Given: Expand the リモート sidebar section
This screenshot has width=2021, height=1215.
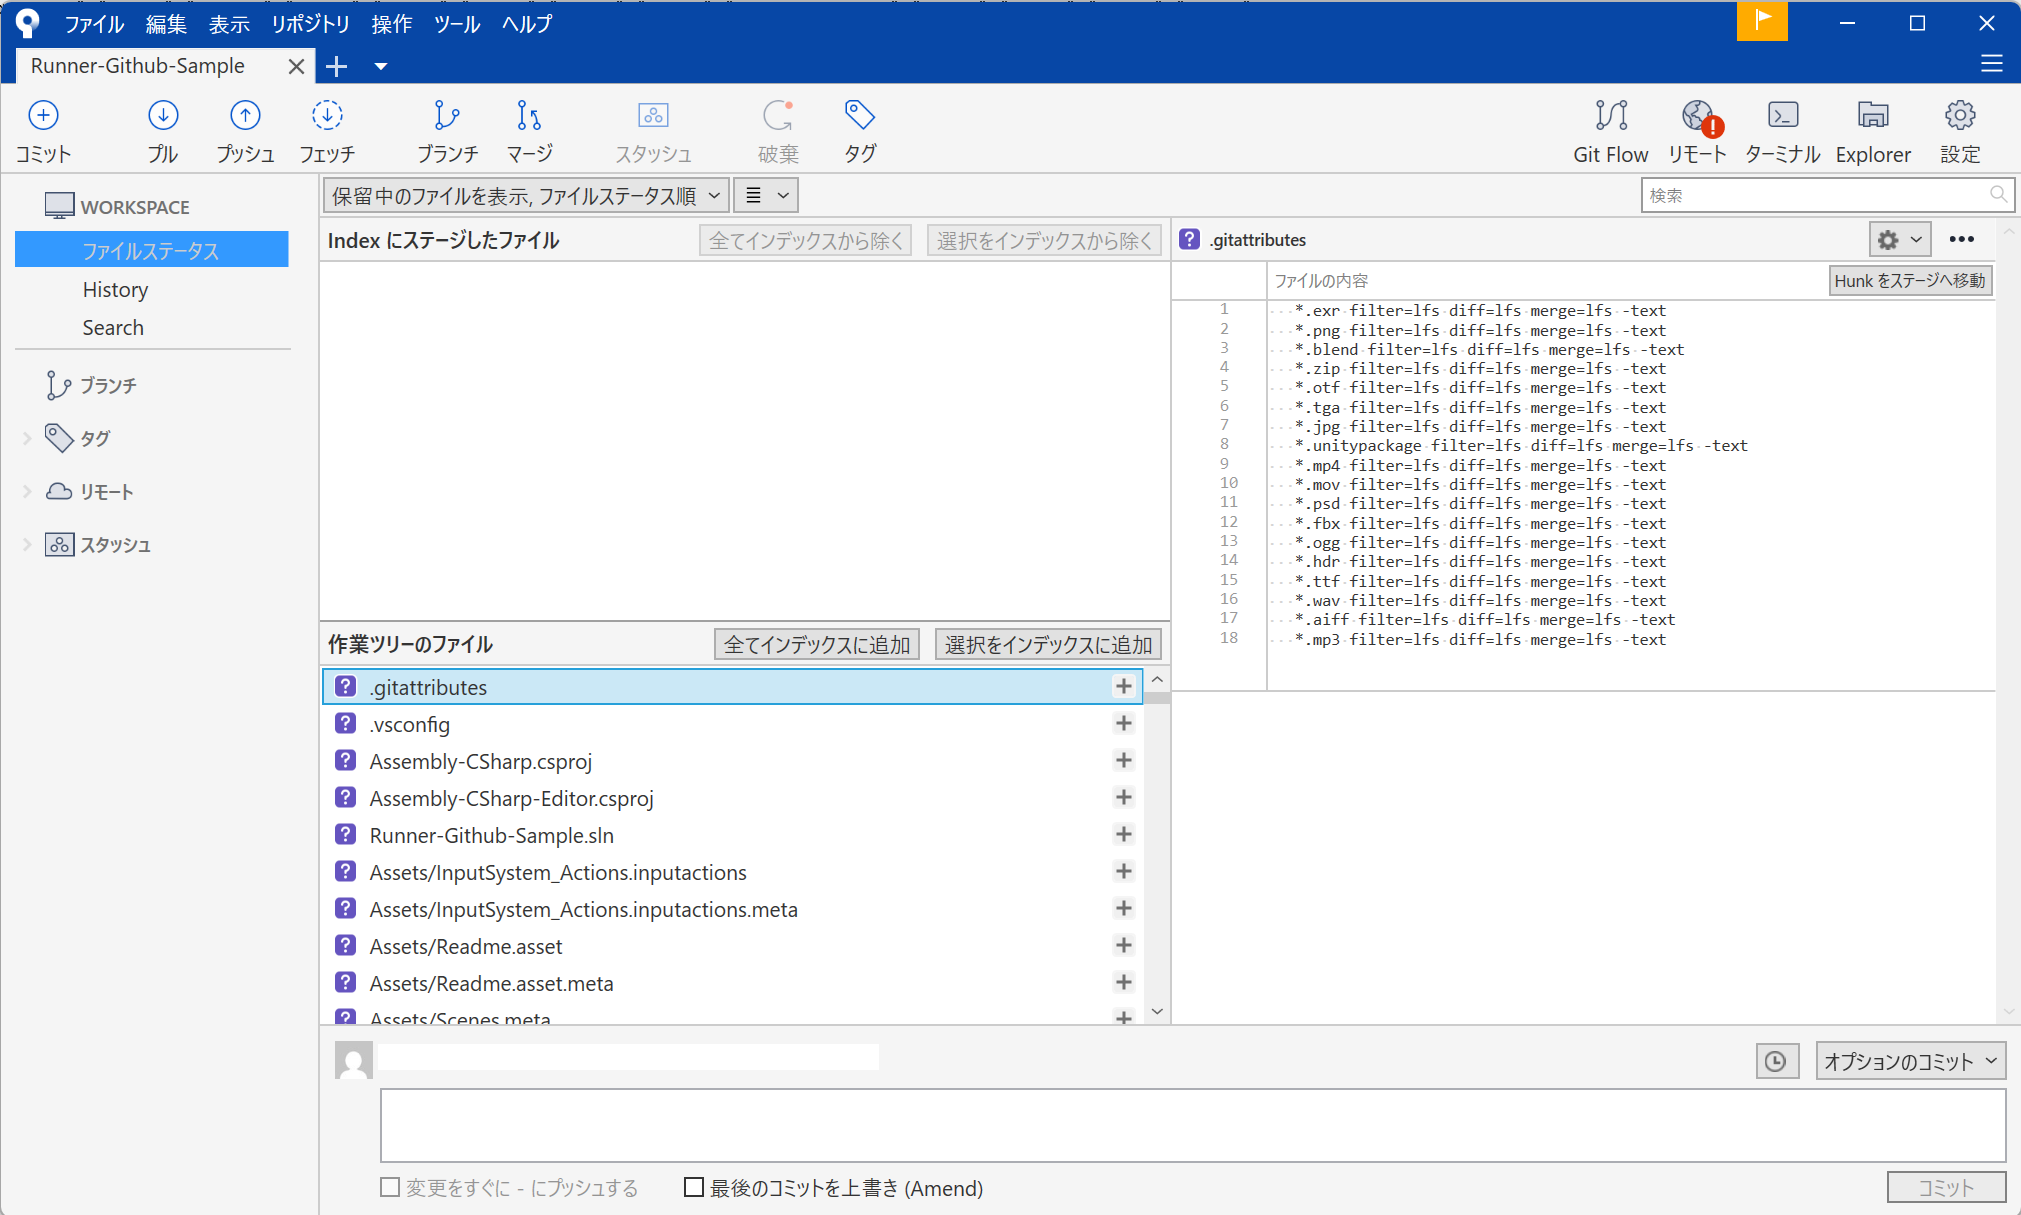Looking at the screenshot, I should (26, 491).
